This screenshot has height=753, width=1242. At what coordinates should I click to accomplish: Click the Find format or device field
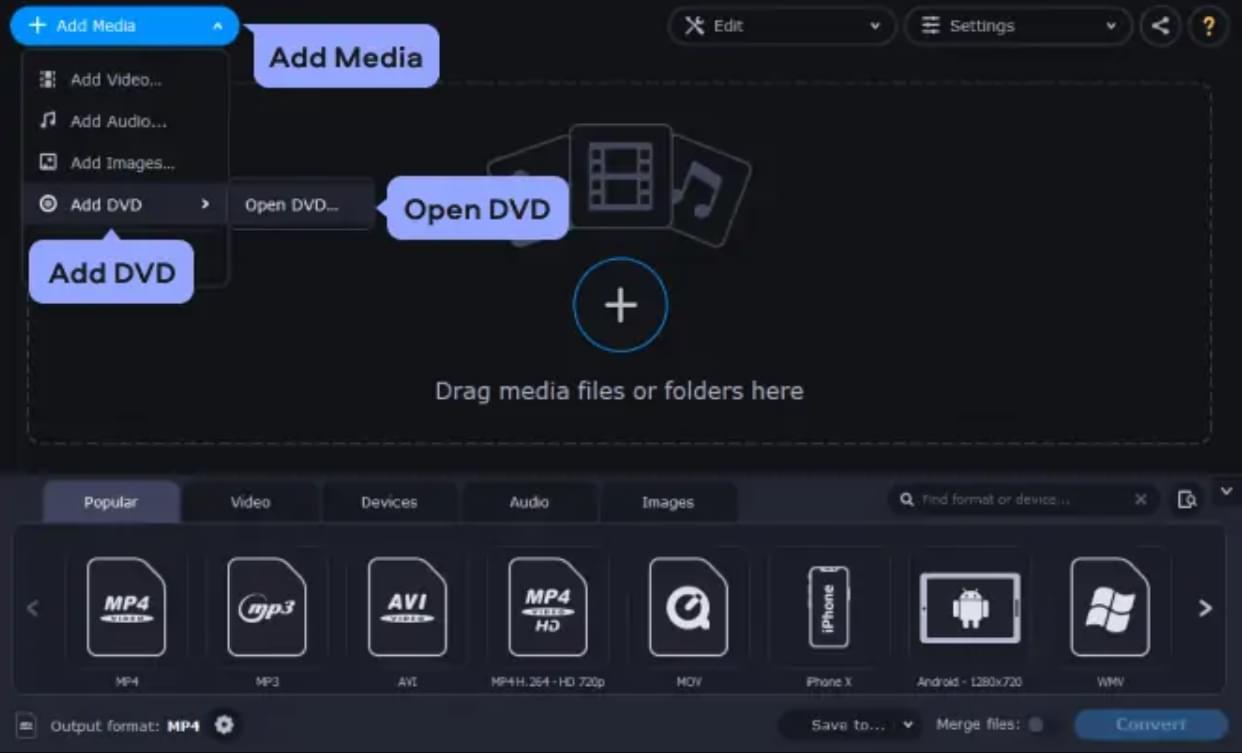point(1022,499)
